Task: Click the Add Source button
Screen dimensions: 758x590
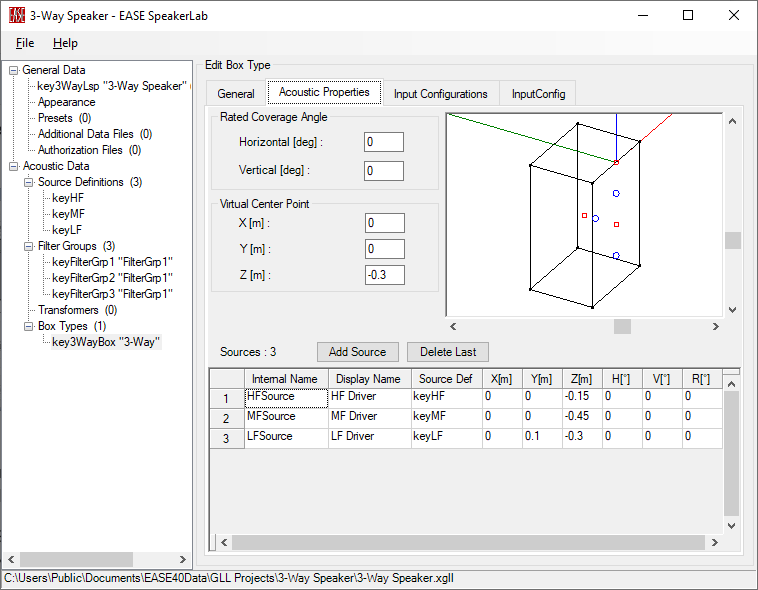Action: pyautogui.click(x=357, y=352)
